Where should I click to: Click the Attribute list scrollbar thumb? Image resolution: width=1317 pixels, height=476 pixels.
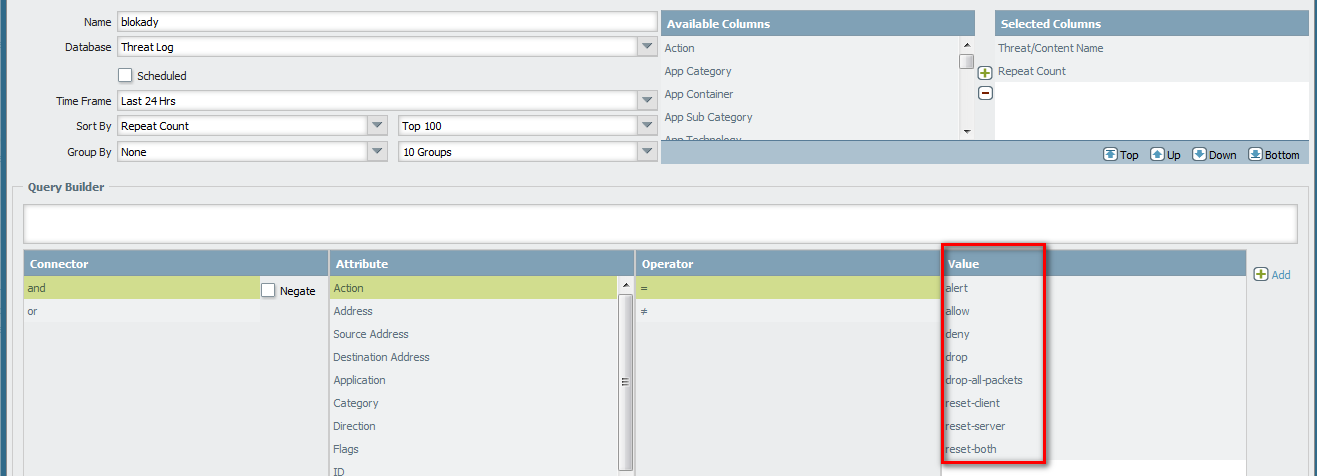coord(625,381)
